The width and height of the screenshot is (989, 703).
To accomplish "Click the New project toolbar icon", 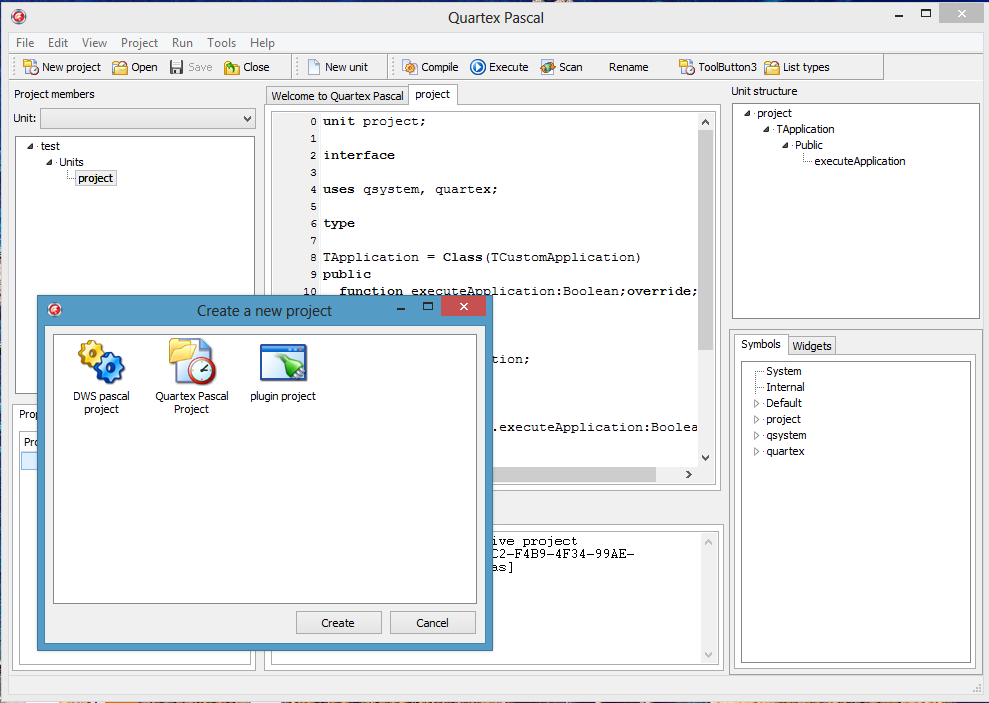I will coord(31,67).
